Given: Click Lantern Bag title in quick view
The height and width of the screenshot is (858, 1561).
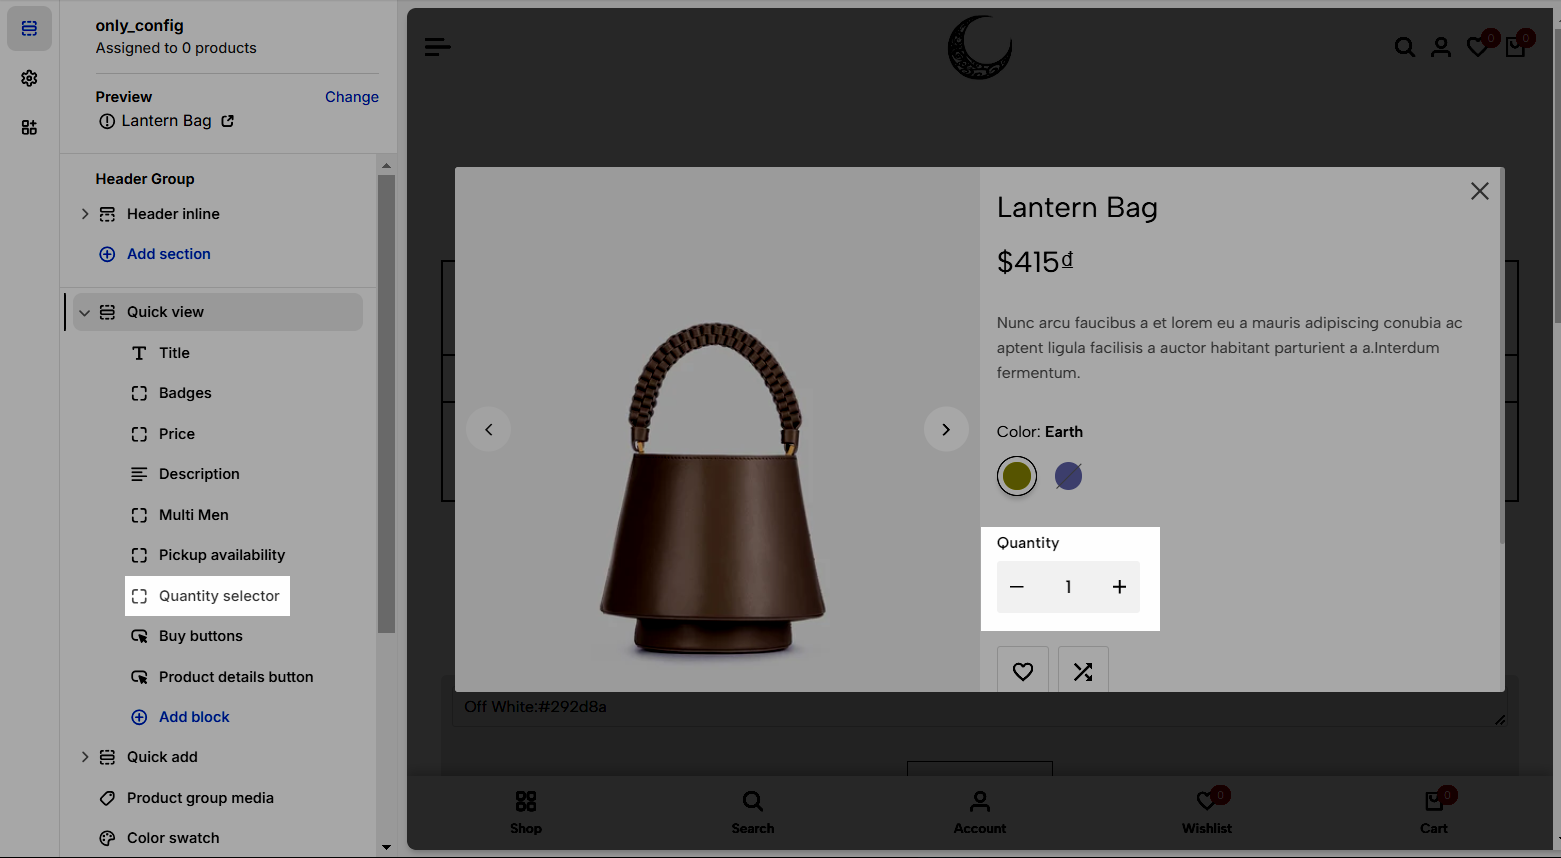Looking at the screenshot, I should point(1077,208).
